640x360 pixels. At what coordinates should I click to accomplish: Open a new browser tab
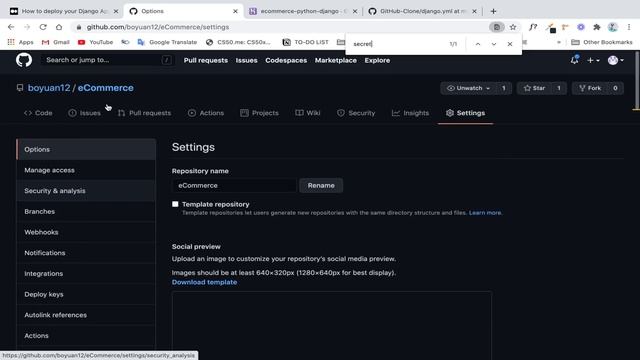coord(493,11)
